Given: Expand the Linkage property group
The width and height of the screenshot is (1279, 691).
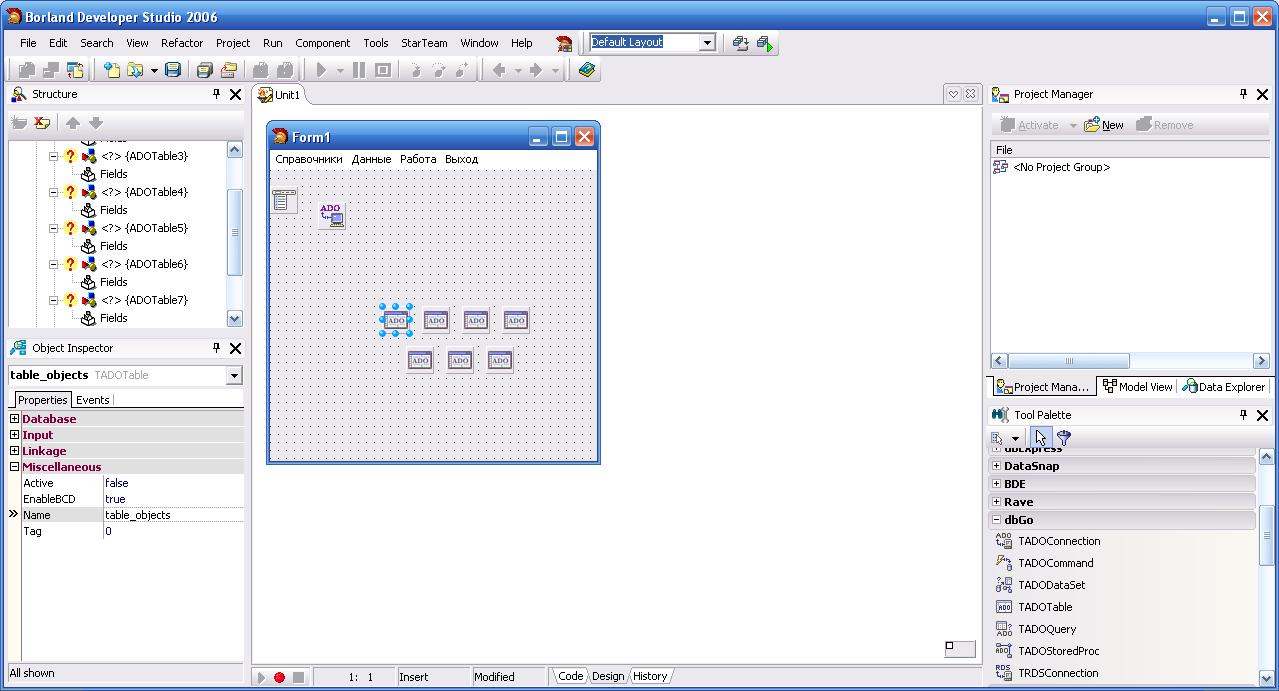Looking at the screenshot, I should [x=15, y=451].
